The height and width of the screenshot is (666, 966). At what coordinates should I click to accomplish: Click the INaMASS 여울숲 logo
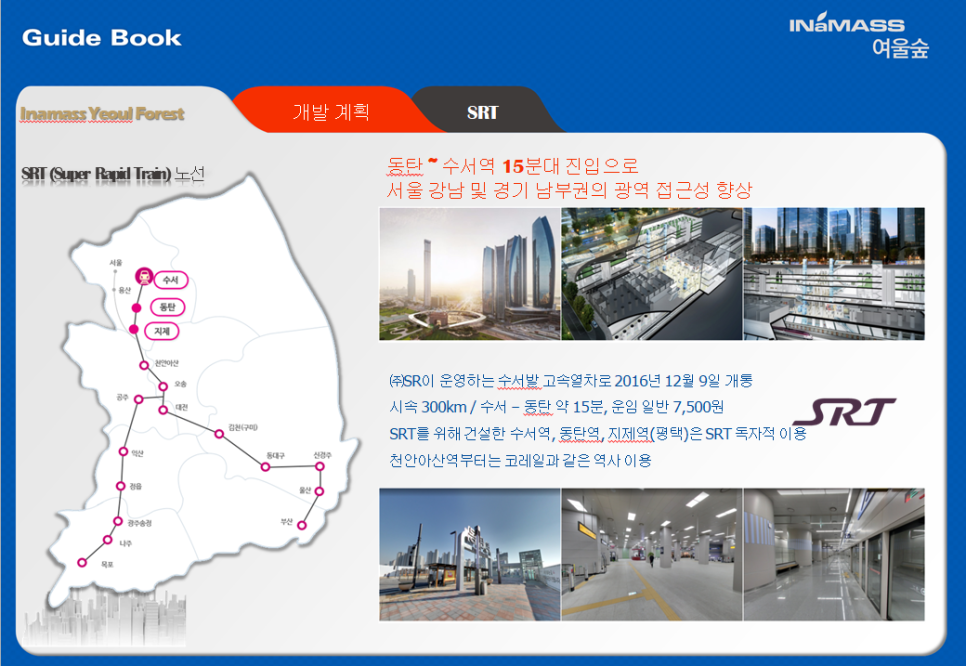click(859, 36)
